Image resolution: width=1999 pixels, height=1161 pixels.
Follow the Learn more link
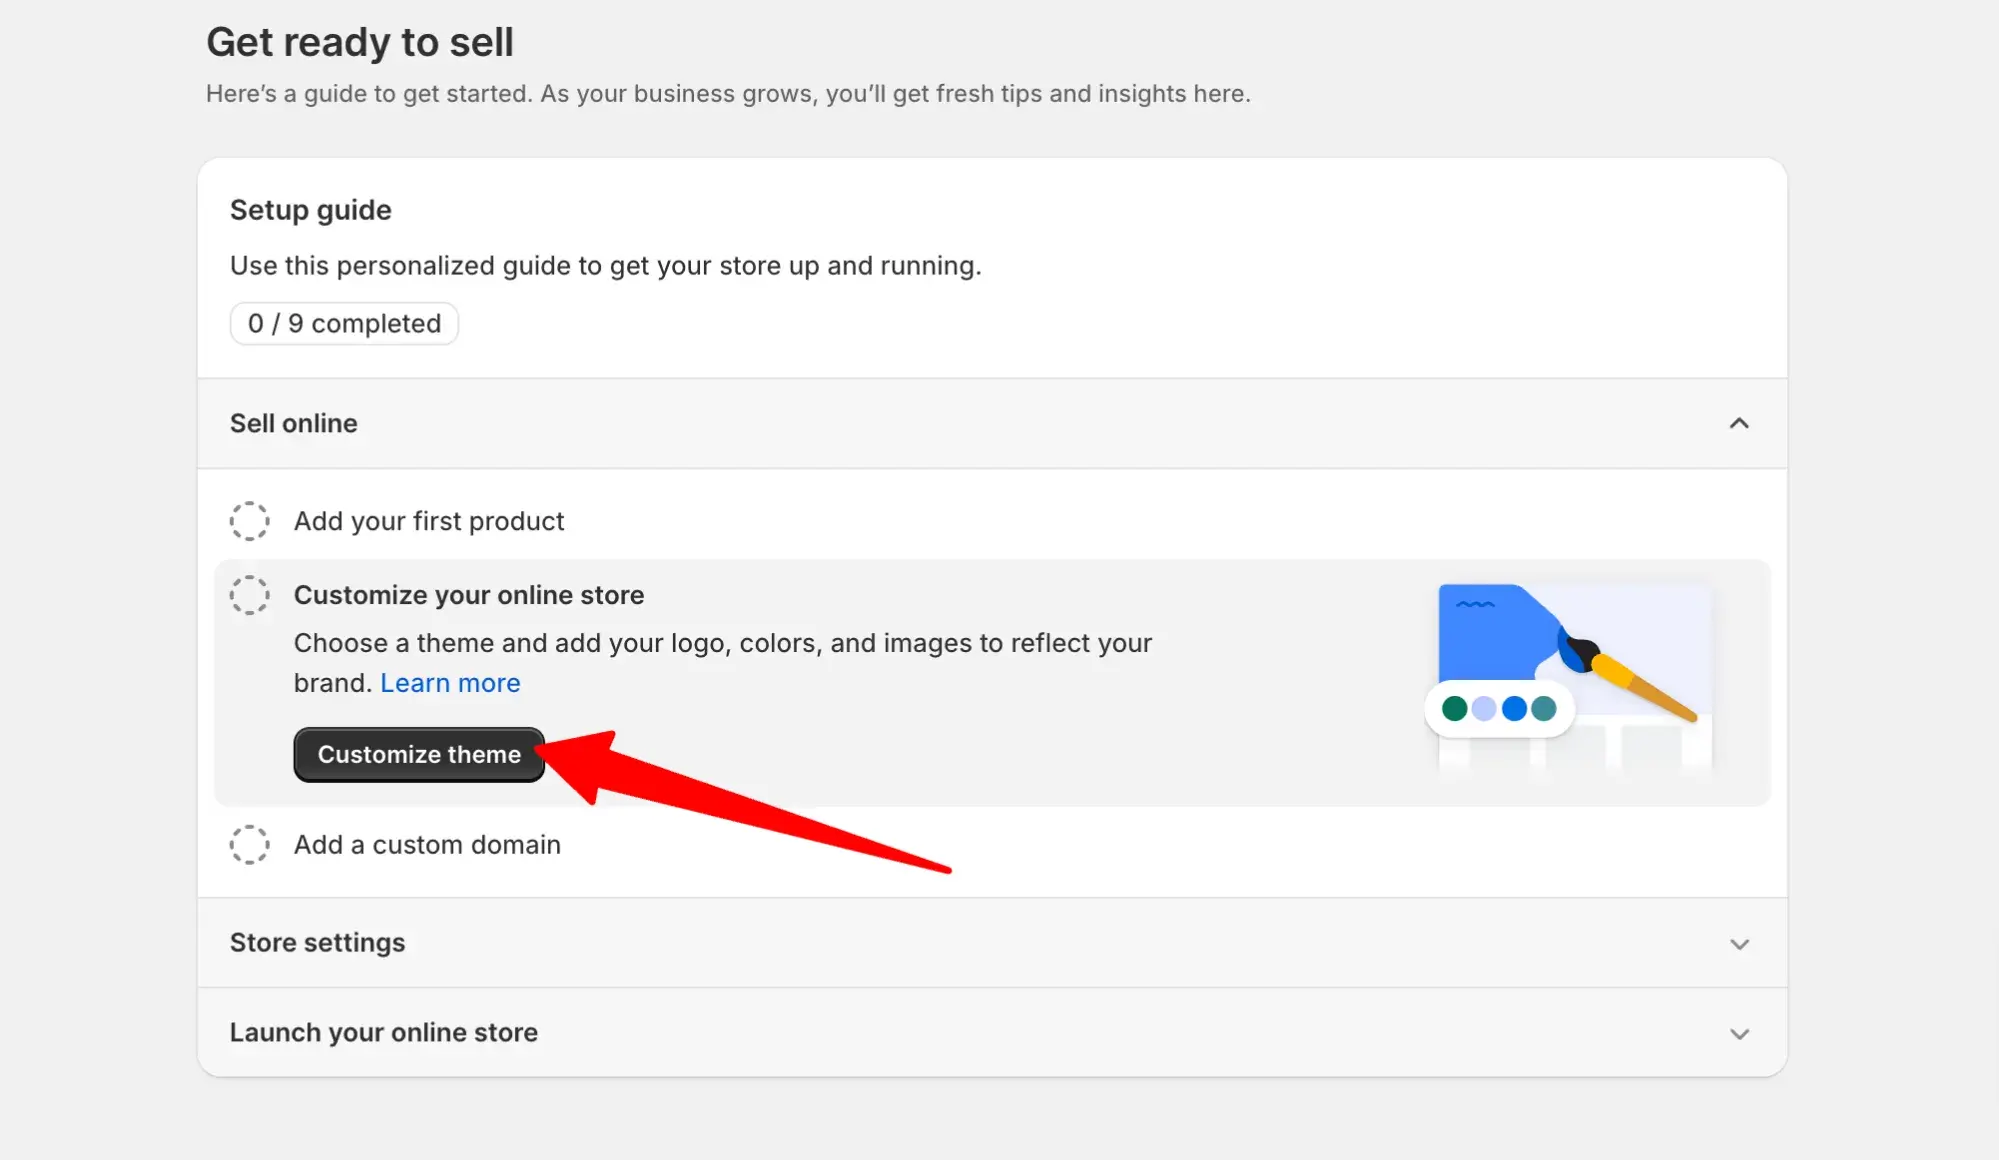(x=450, y=683)
